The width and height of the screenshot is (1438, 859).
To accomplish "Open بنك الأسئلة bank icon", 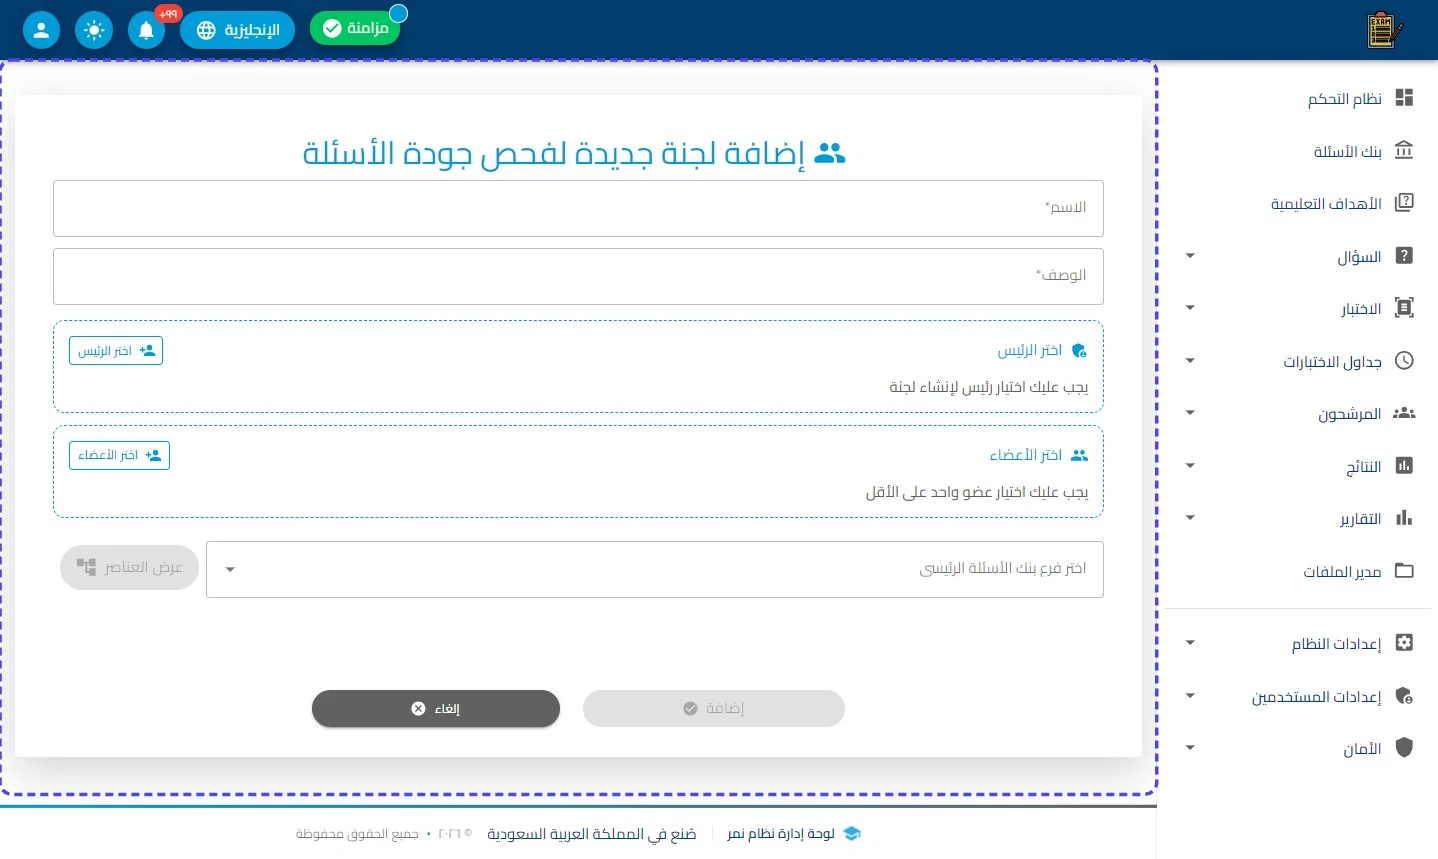I will pyautogui.click(x=1404, y=151).
